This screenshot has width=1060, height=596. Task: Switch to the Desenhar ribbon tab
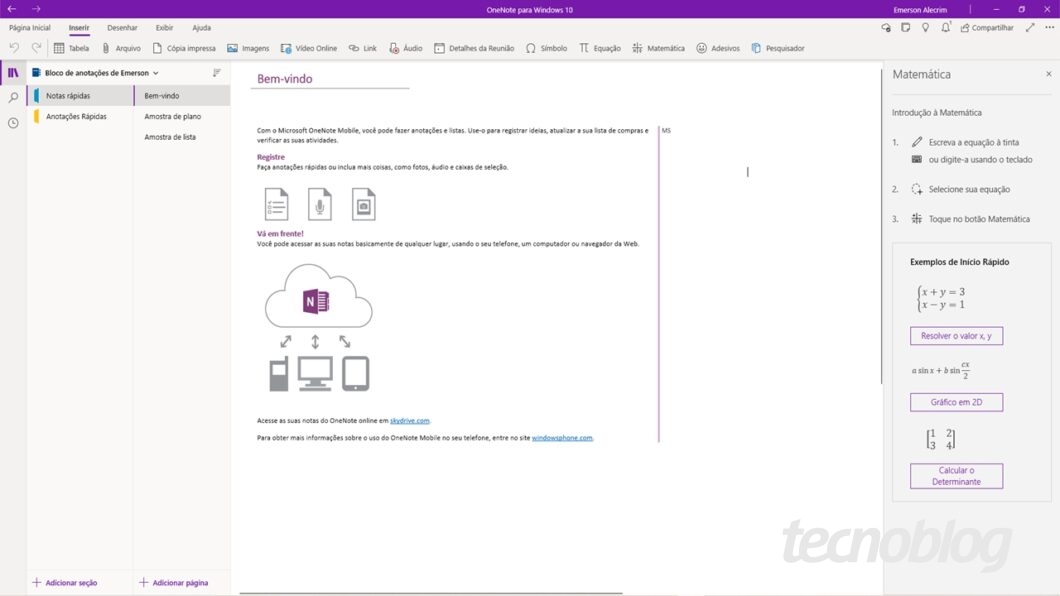122,27
